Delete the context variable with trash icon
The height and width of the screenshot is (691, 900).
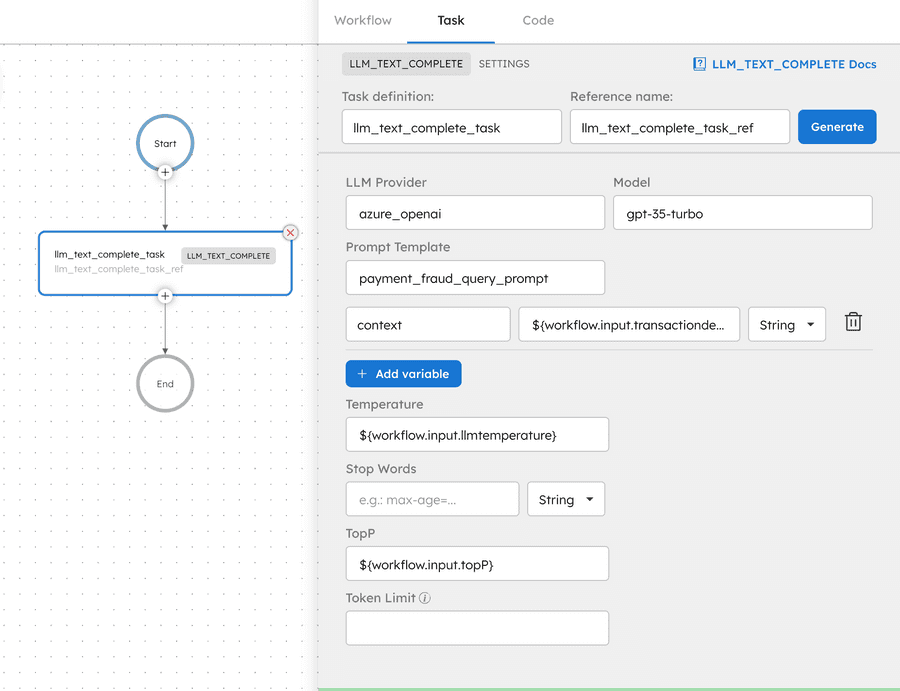click(x=853, y=322)
